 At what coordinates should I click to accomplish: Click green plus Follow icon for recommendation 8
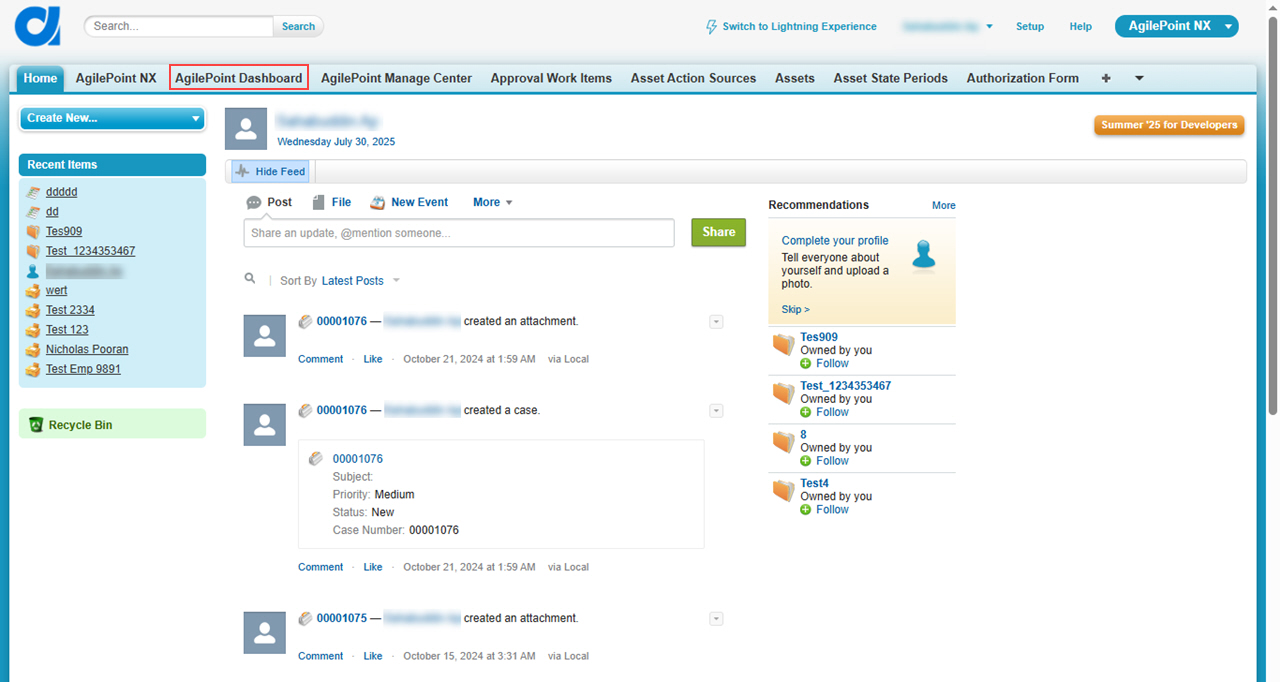click(806, 461)
